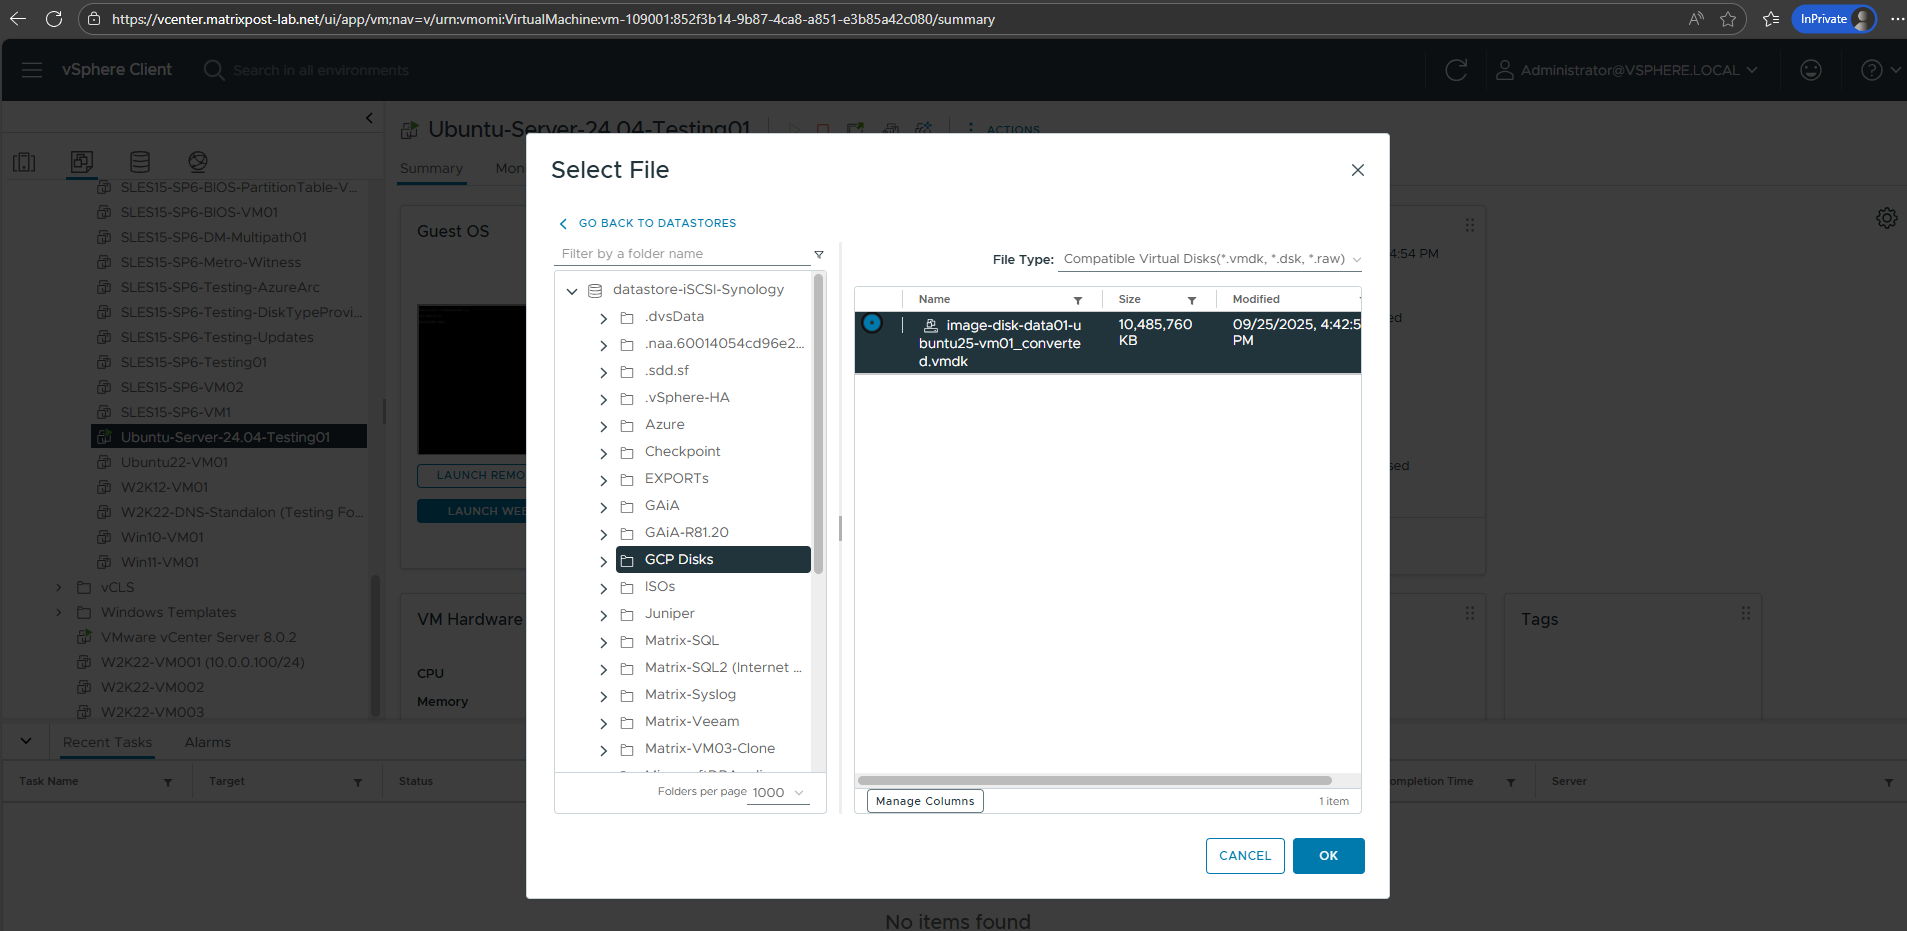Collapse the navigation sidebar arrow
This screenshot has height=931, width=1907.
(369, 118)
